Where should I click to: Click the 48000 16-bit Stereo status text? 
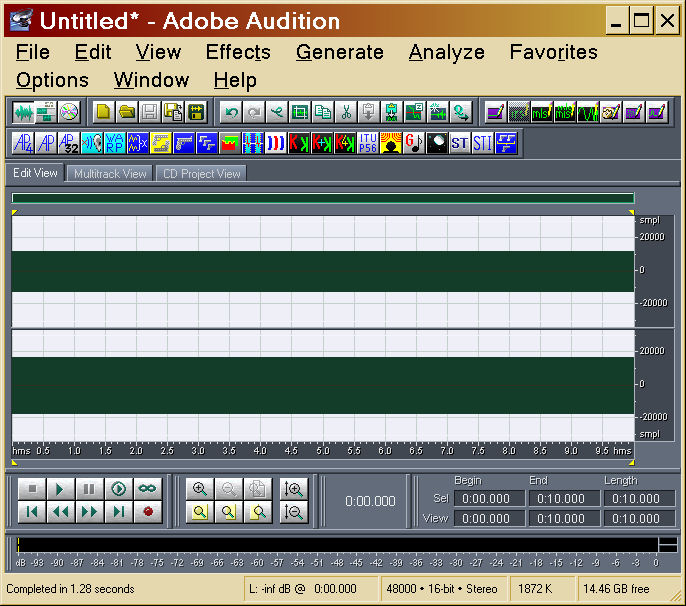(x=441, y=589)
